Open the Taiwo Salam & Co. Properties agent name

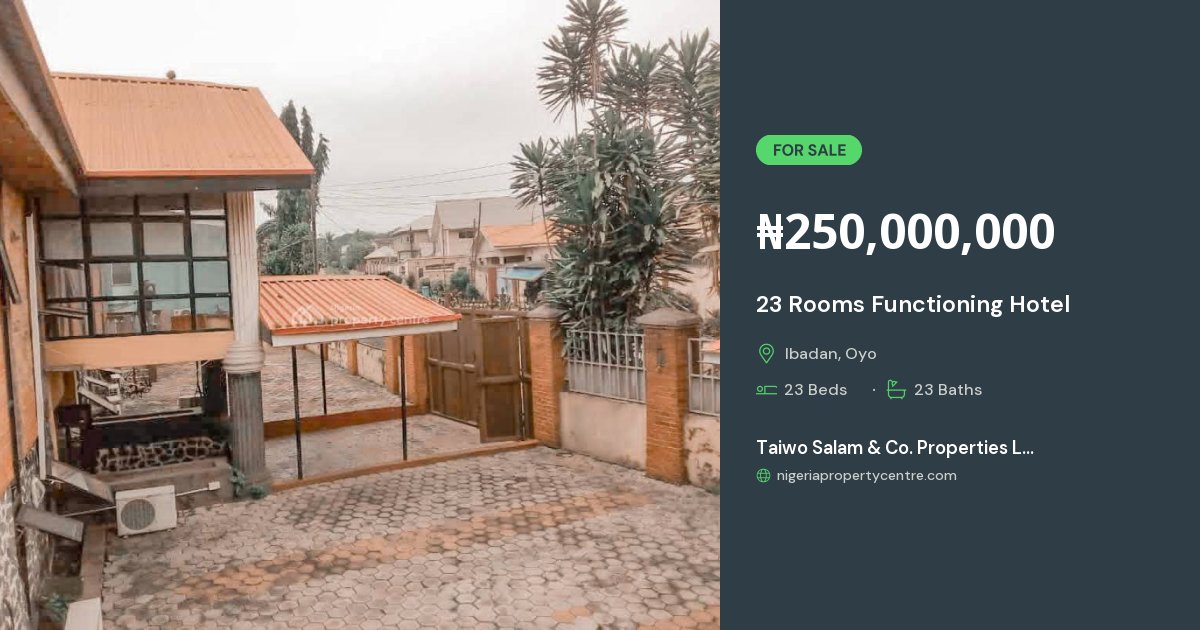[x=895, y=447]
